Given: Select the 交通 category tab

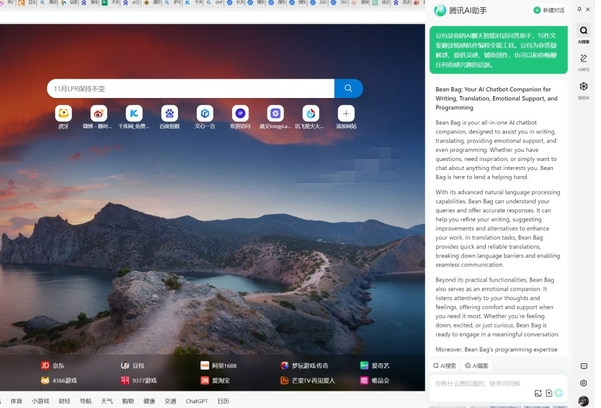Looking at the screenshot, I should click(170, 401).
